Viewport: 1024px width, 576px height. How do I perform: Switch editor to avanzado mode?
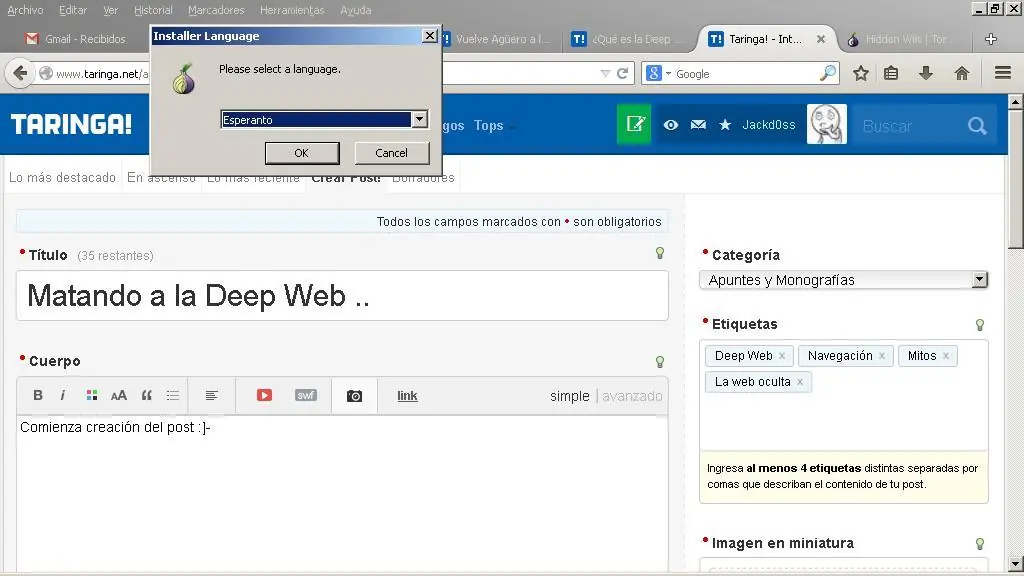(632, 396)
